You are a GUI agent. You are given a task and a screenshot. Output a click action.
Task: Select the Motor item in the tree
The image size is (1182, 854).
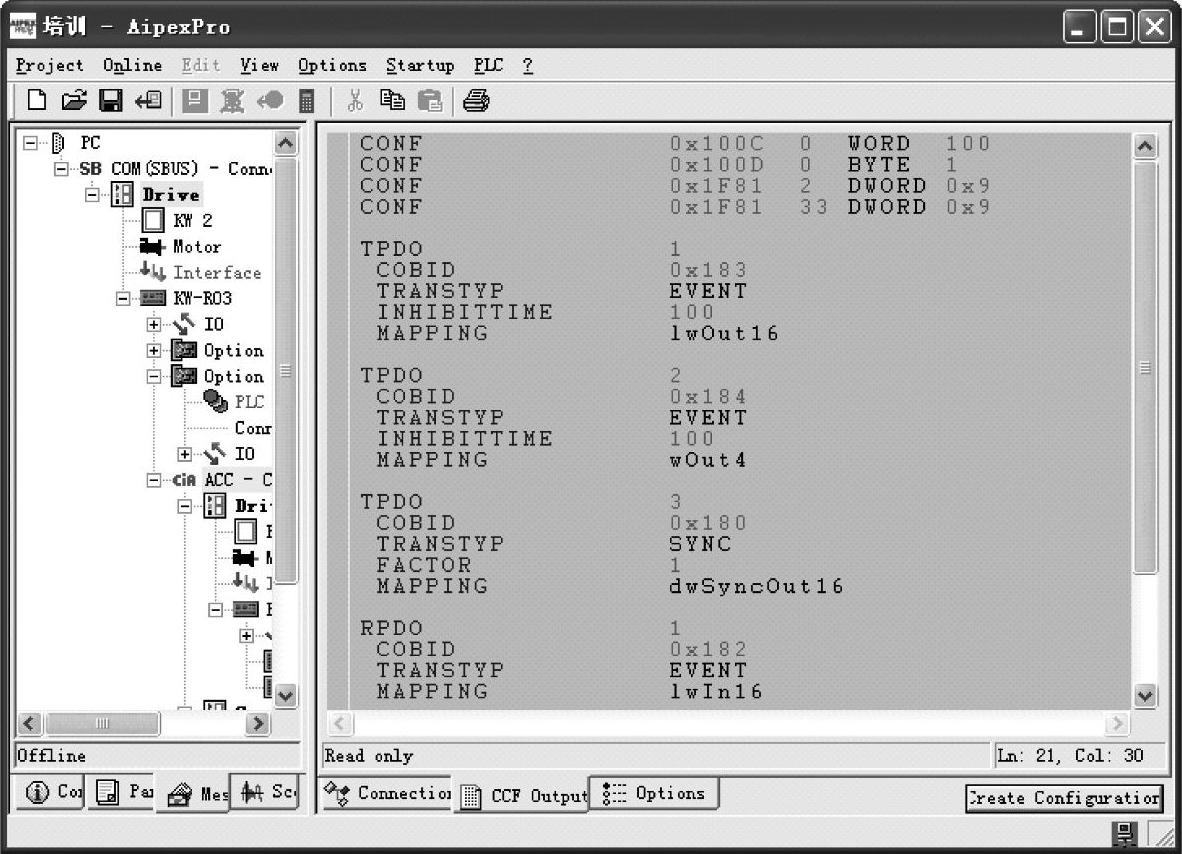pyautogui.click(x=196, y=246)
